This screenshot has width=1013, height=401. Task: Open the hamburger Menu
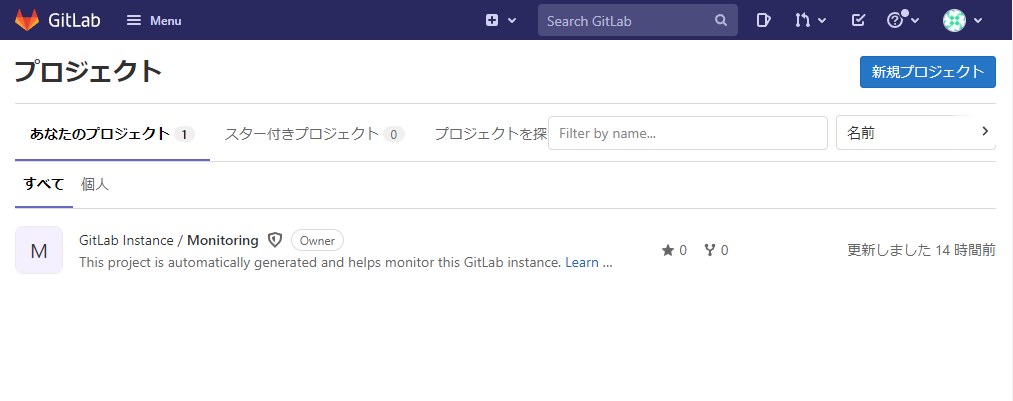[154, 21]
